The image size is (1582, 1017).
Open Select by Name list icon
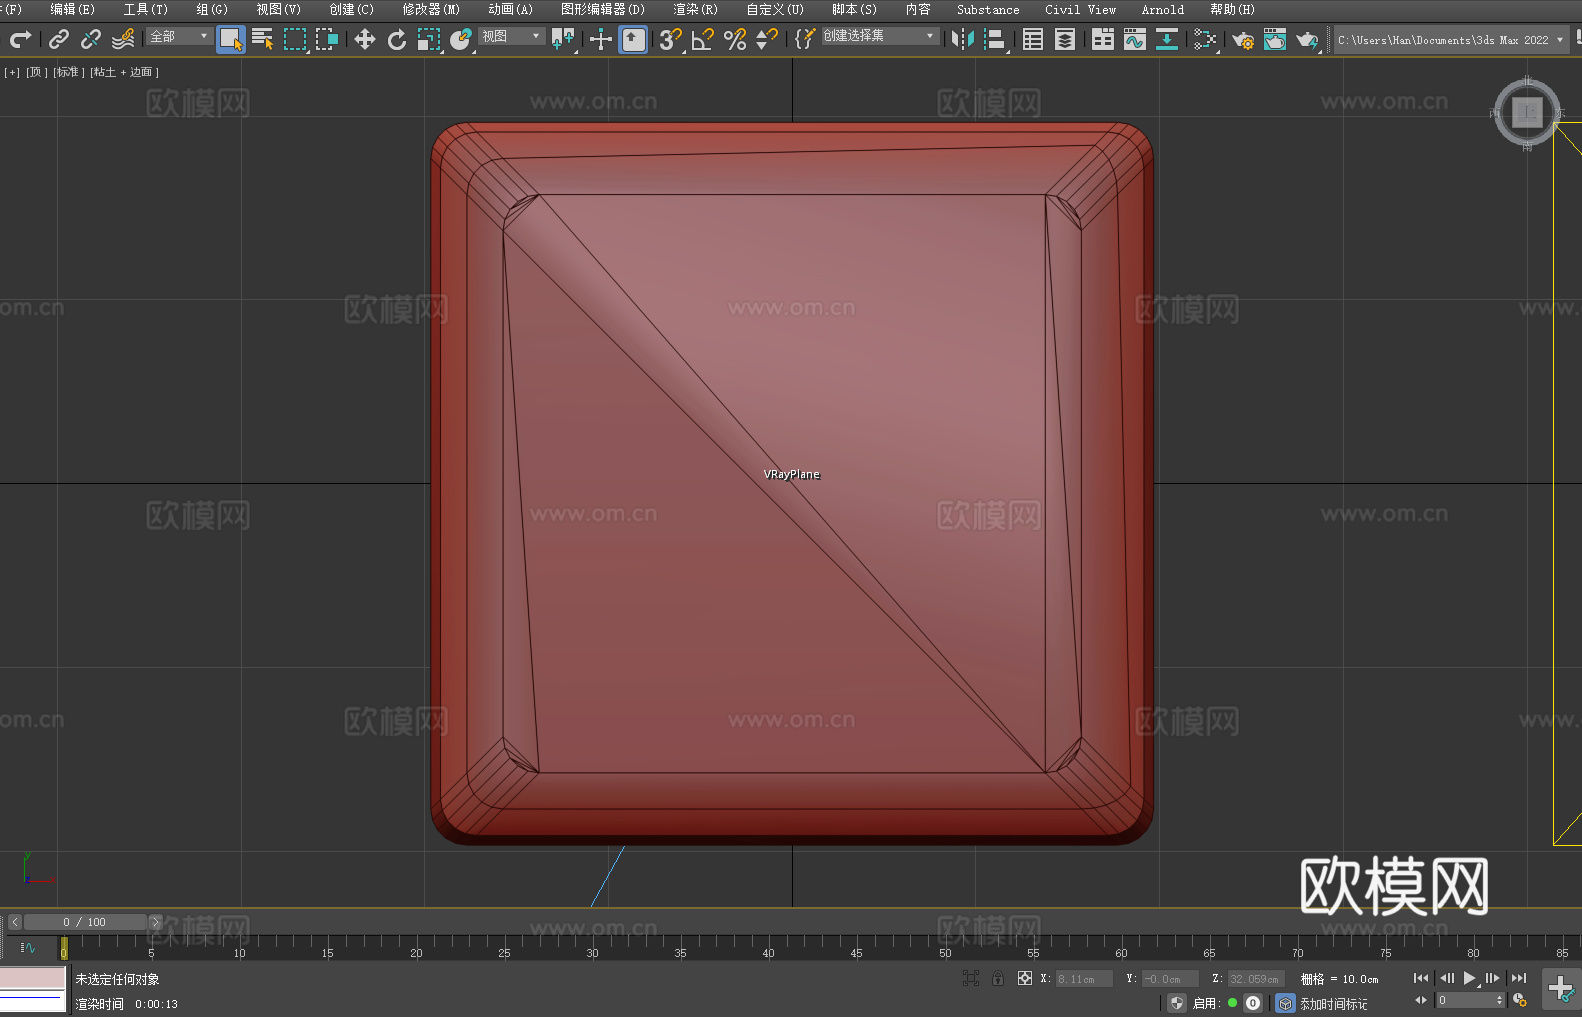click(x=263, y=39)
